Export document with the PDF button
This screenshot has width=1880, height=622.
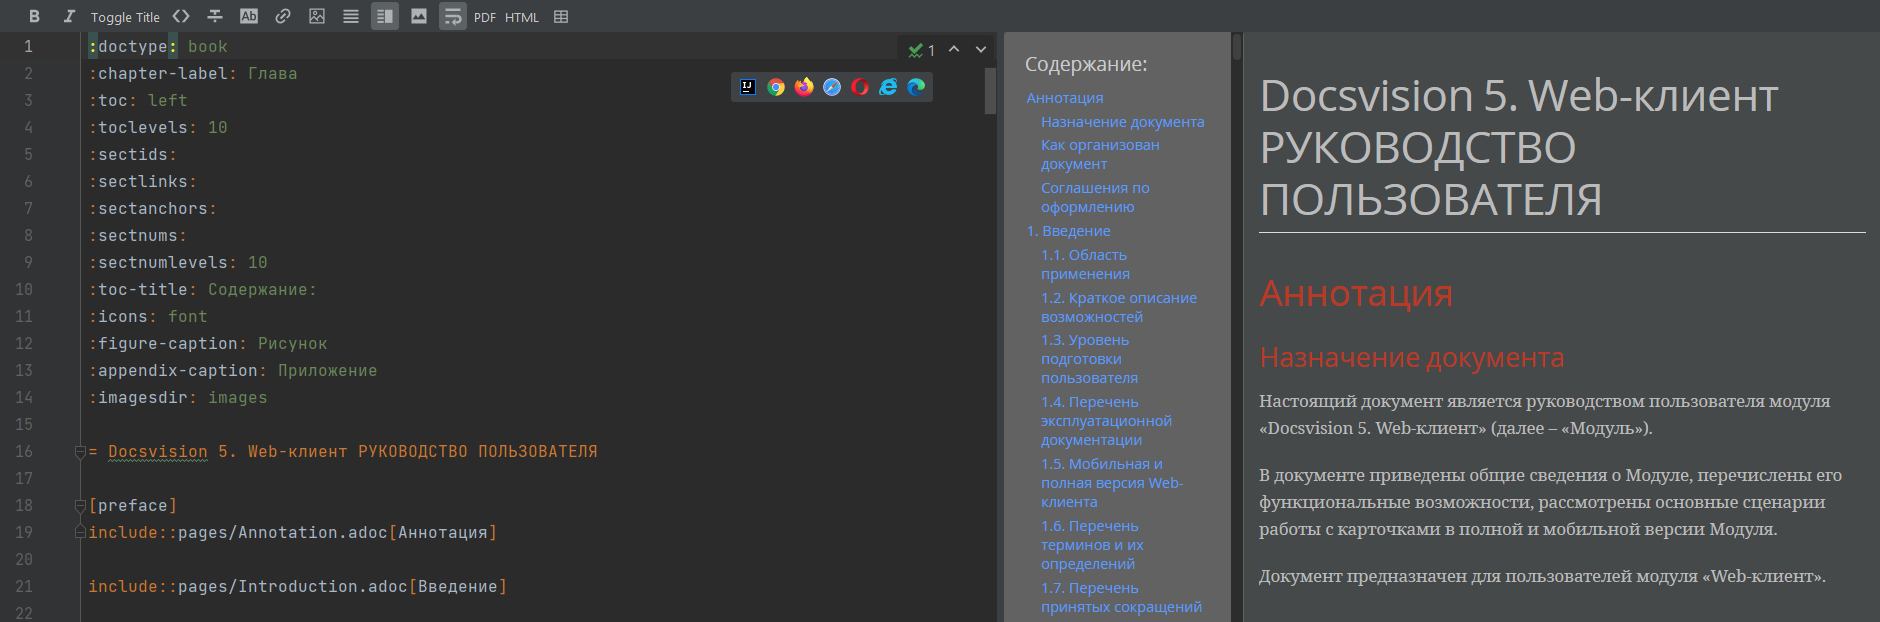click(x=485, y=17)
